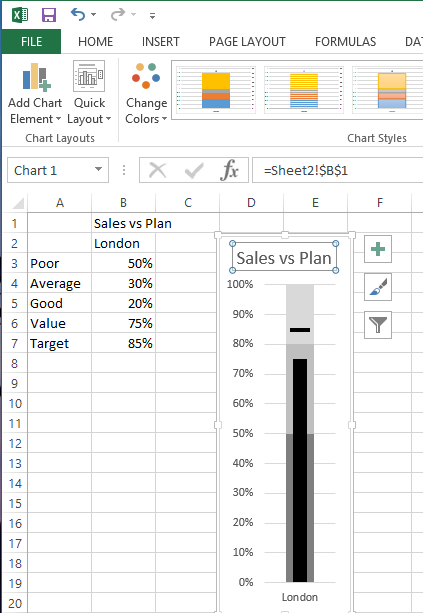Open the Chart Styles paintbrush button
The width and height of the screenshot is (423, 613).
378,287
